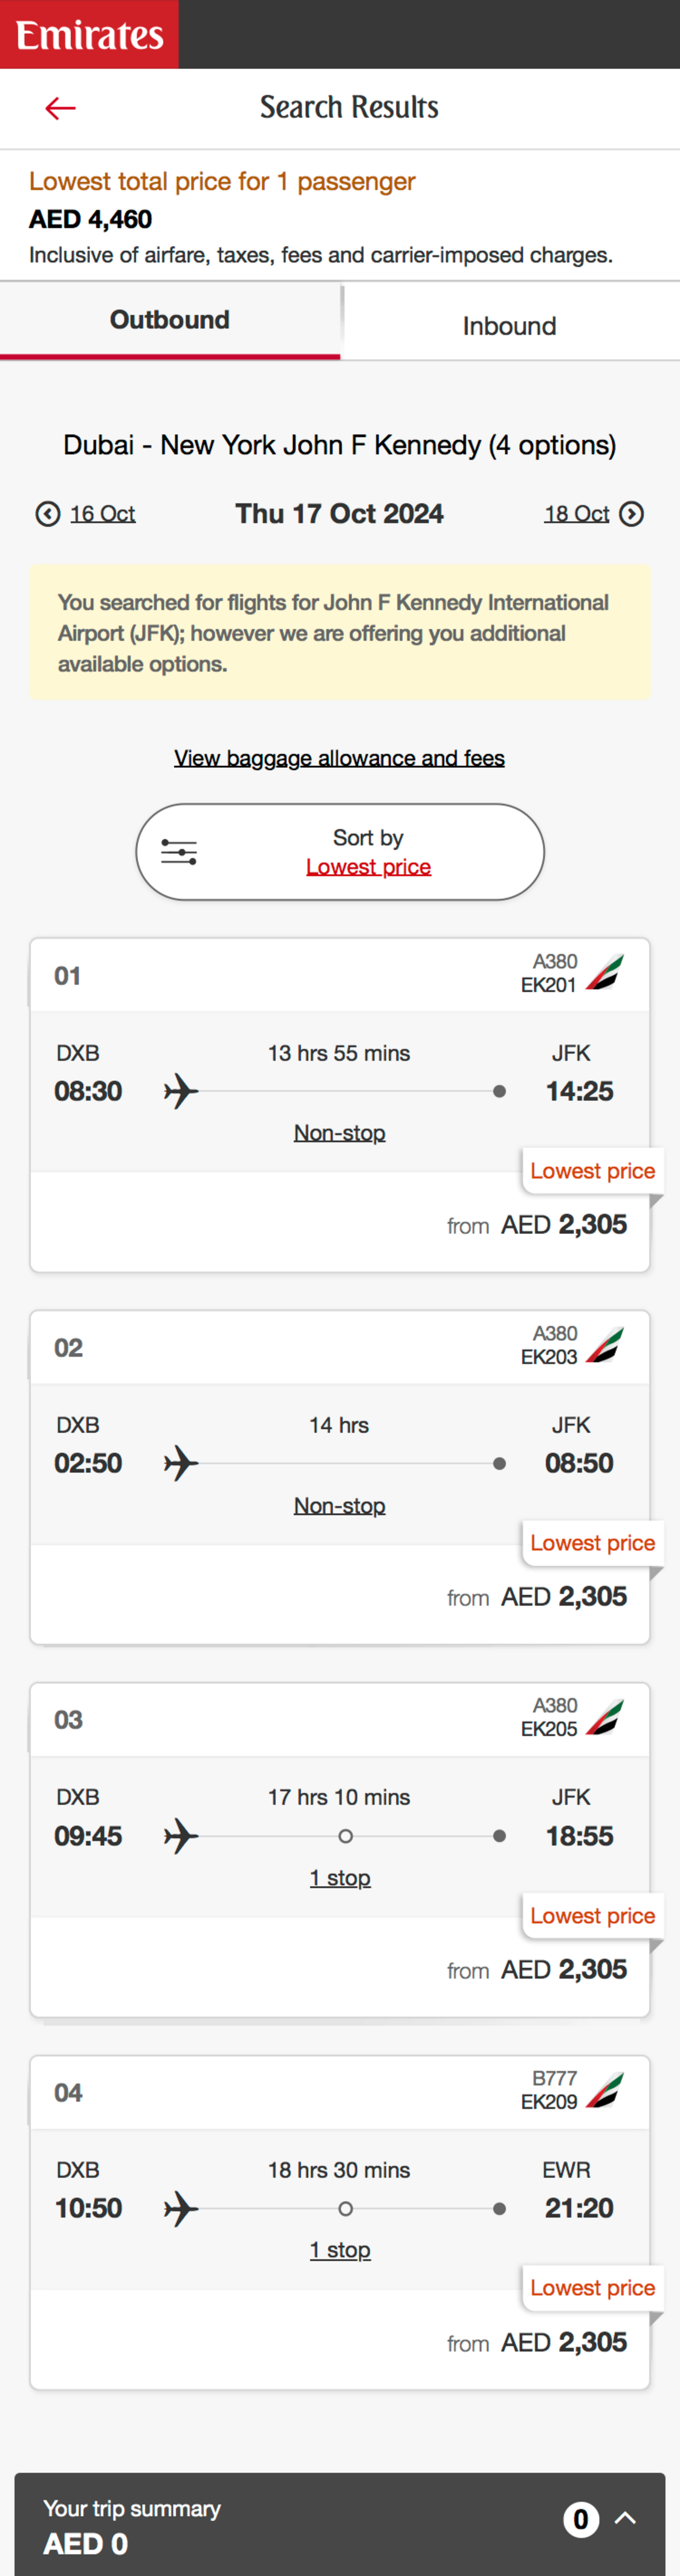Go to previous day arrow icon
The height and width of the screenshot is (2576, 680).
[x=47, y=514]
